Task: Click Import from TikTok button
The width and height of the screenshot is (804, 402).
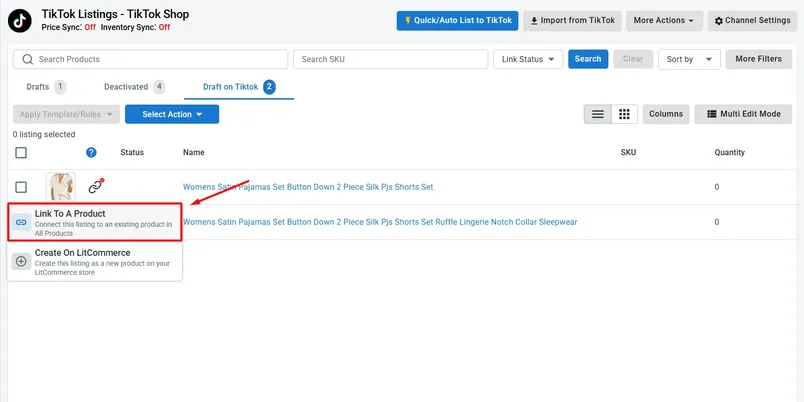Action: [x=572, y=21]
